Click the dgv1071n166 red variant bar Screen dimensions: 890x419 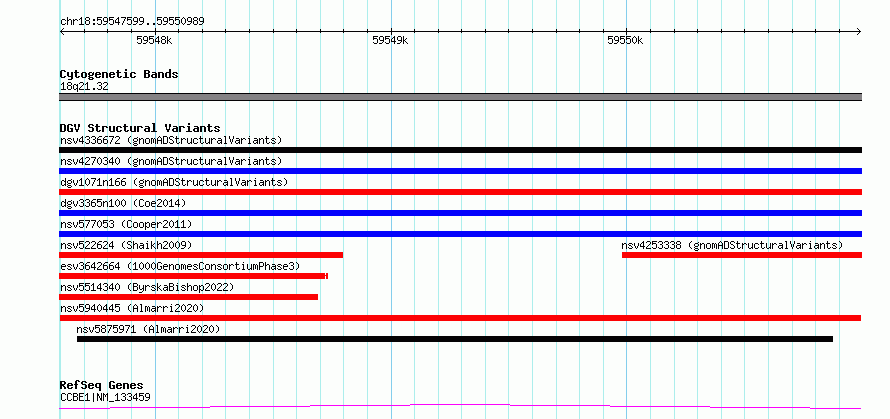(460, 192)
